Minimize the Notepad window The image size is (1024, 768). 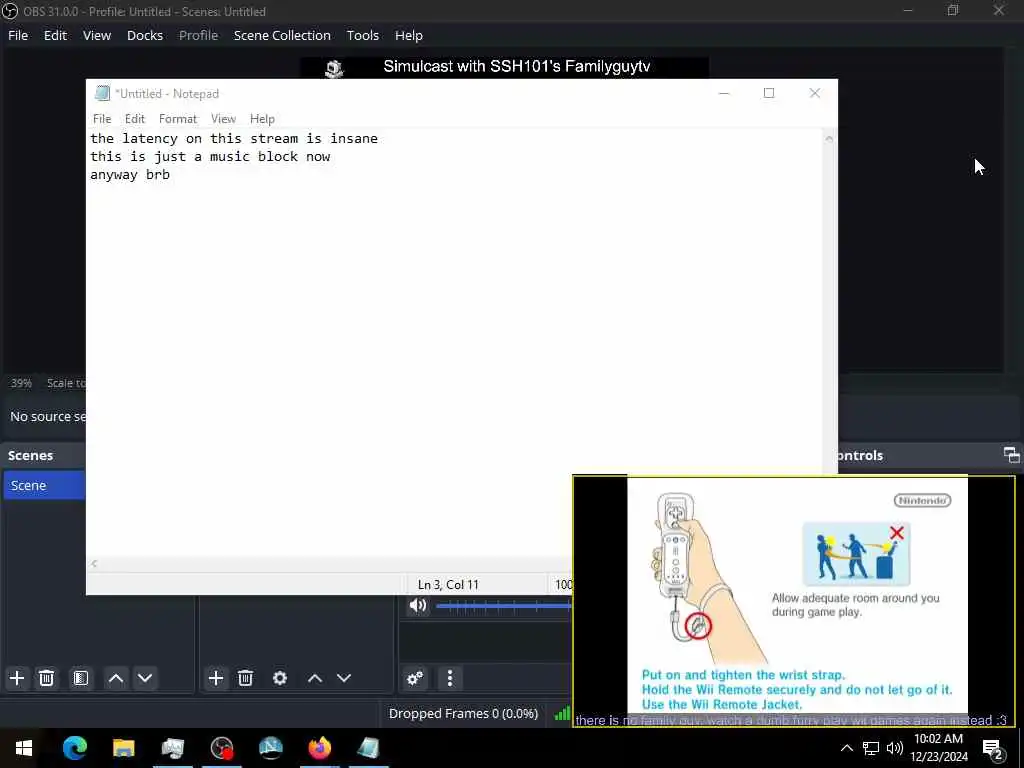724,93
